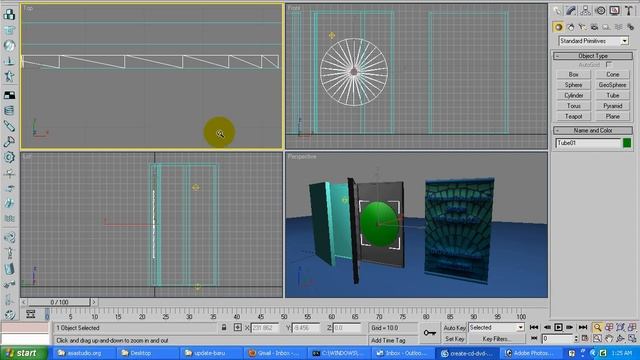Click the Tube01 object name field
640x360 pixels.
588,143
